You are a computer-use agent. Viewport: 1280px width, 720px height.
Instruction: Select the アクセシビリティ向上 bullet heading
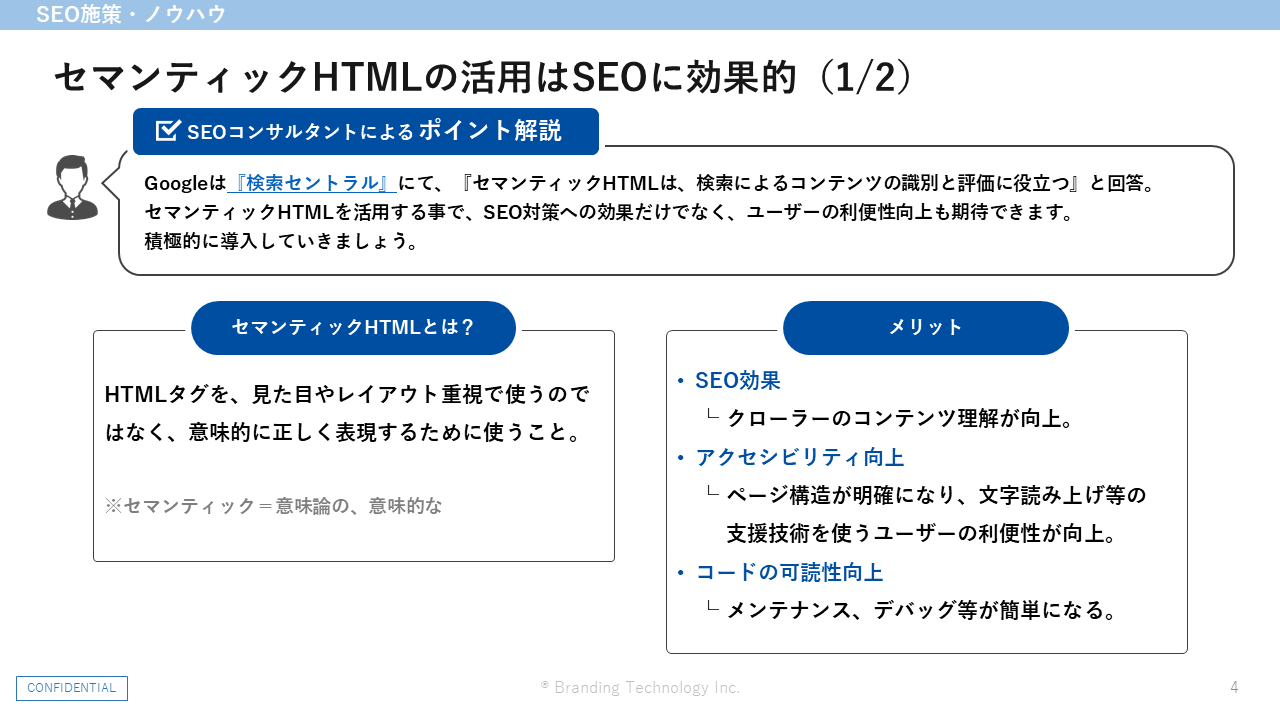[800, 457]
